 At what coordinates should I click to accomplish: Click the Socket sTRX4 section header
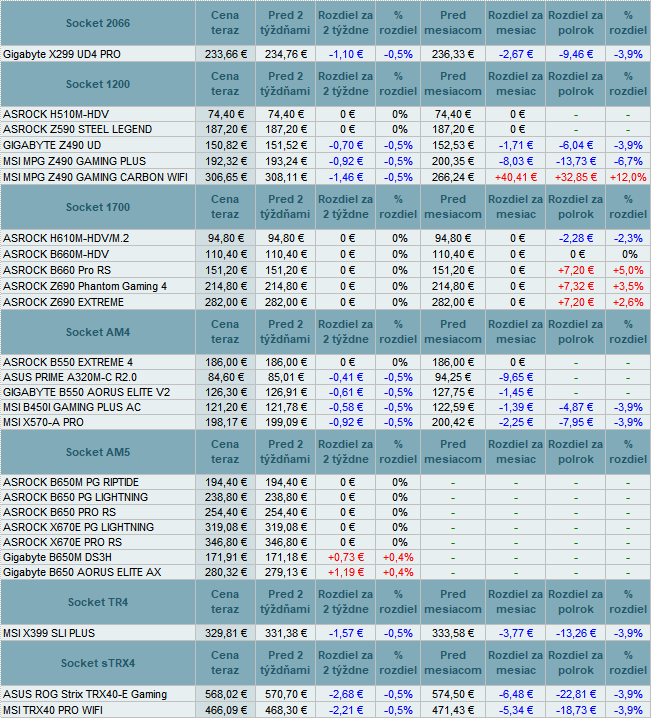click(x=98, y=663)
